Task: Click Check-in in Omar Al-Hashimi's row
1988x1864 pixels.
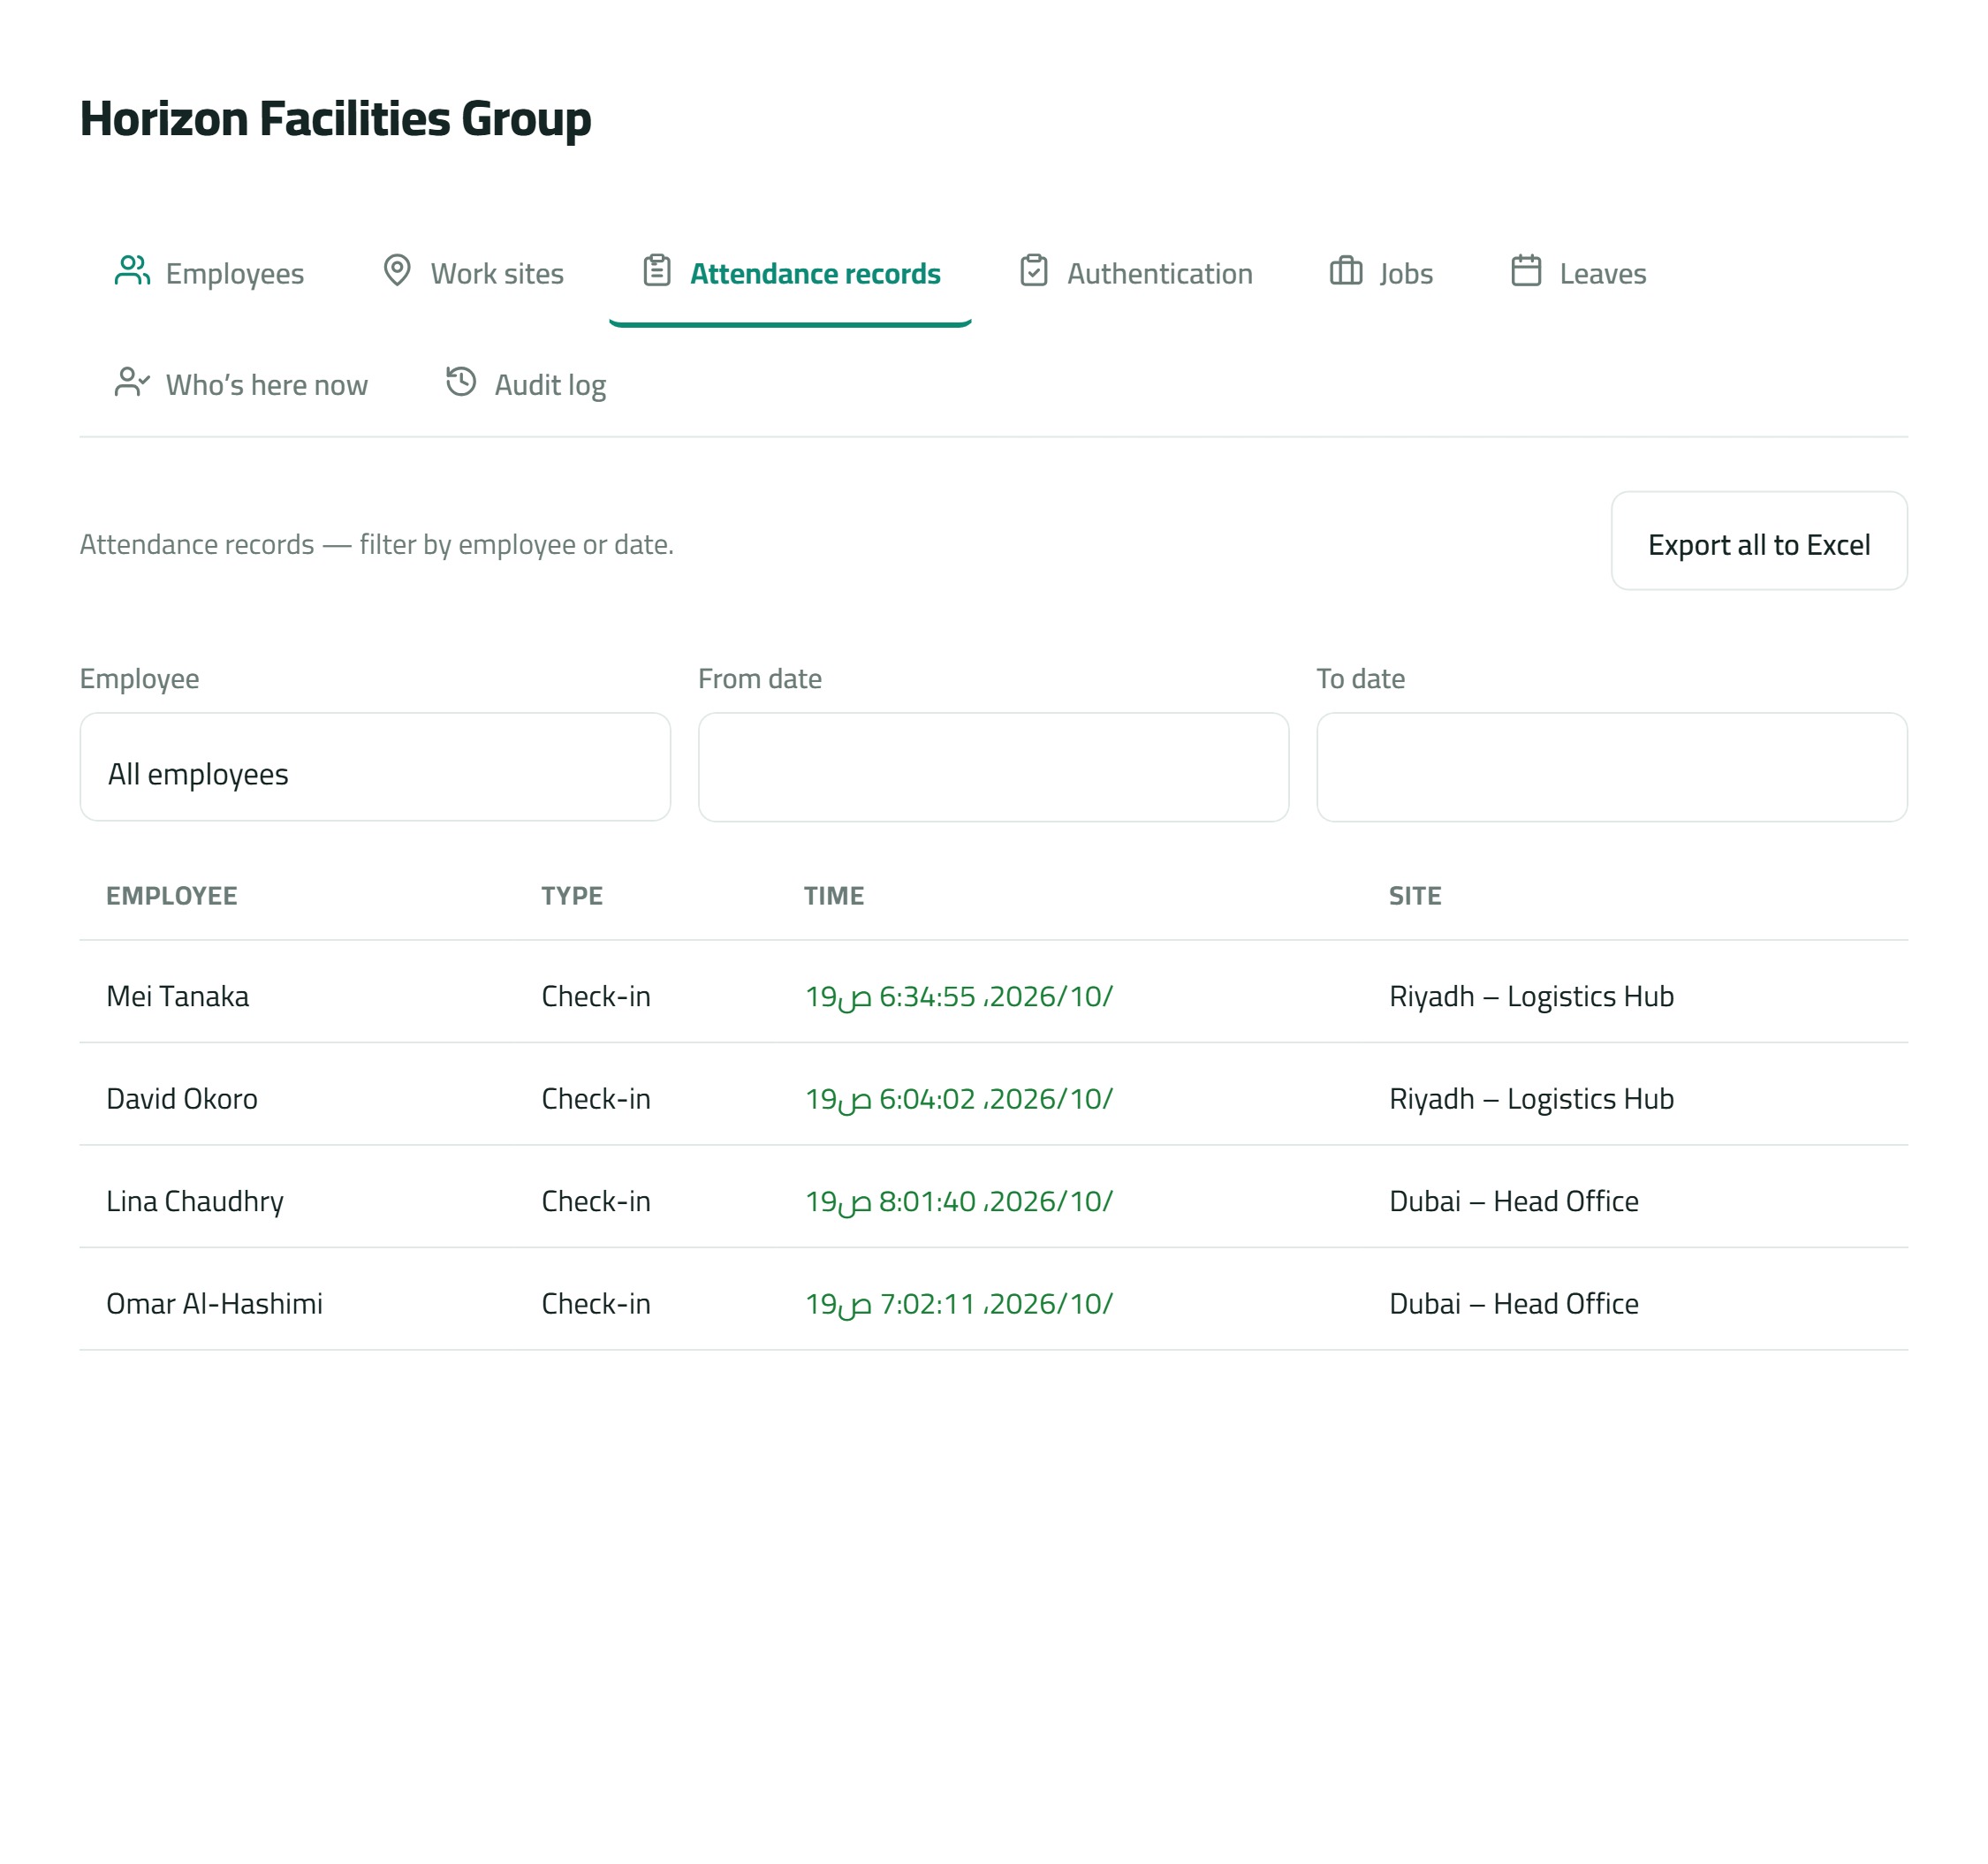Action: click(x=596, y=1304)
